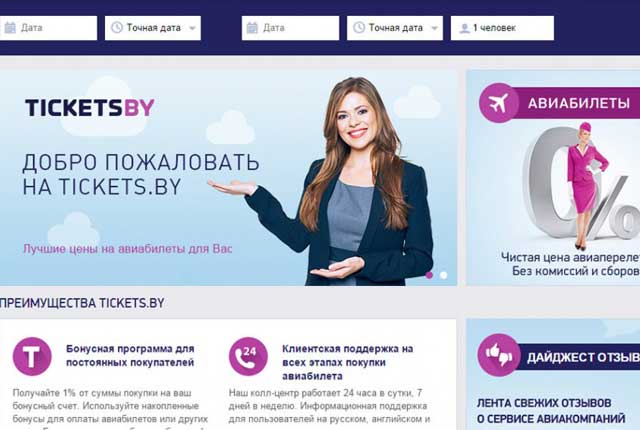Follow the Бонусная программа для постоянных покупателей link
640x430 pixels.
[x=130, y=355]
